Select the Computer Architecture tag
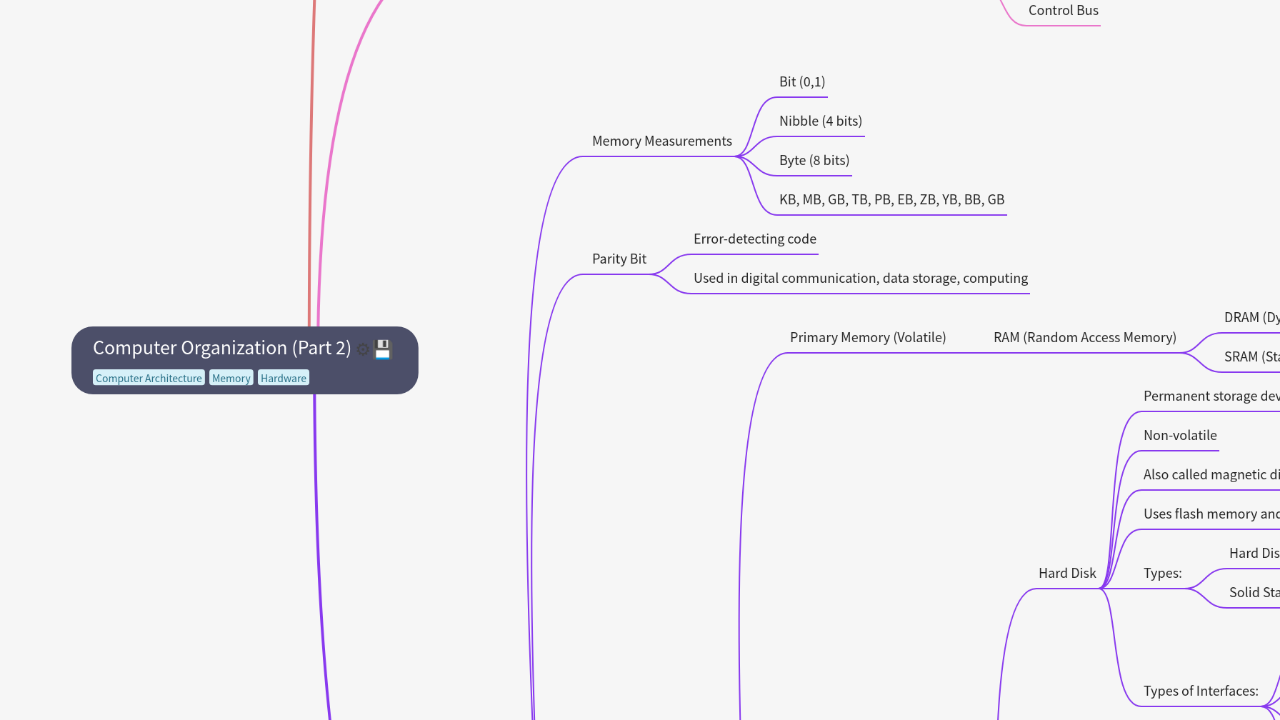 [x=148, y=378]
